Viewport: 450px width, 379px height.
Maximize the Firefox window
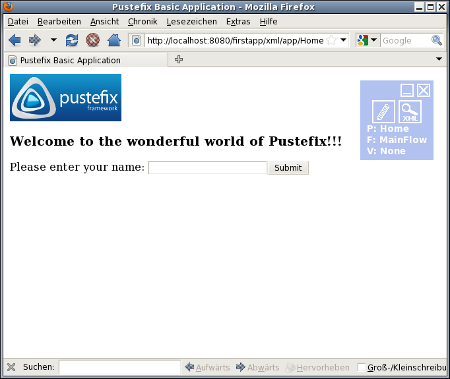pos(431,7)
